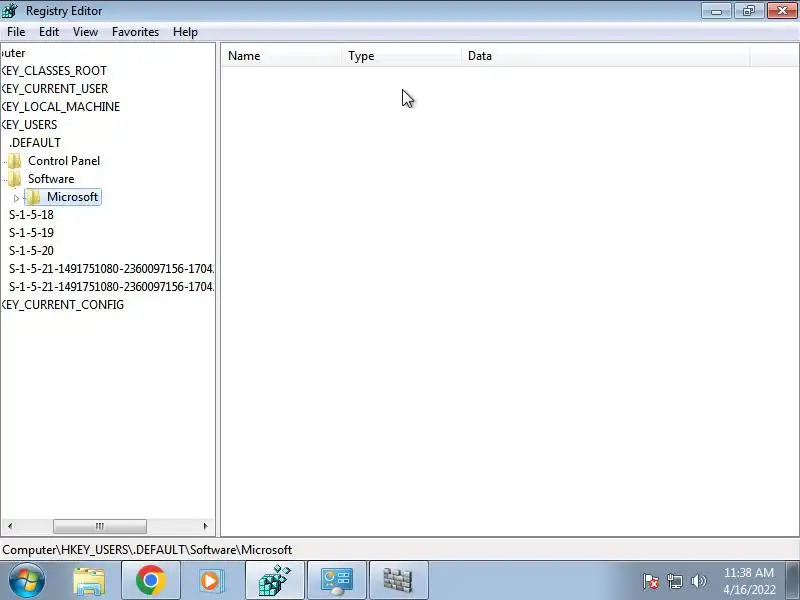800x600 pixels.
Task: Click the Registry Editor title bar icon
Action: click(10, 10)
